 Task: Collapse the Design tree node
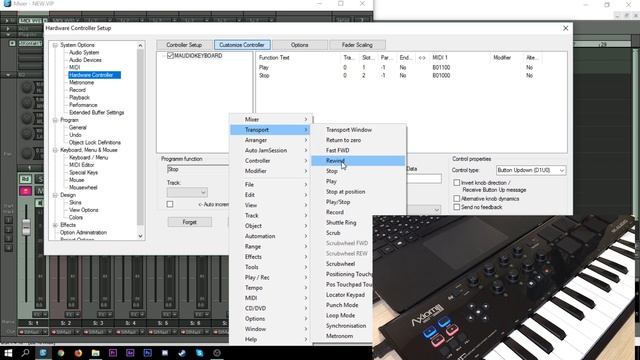pos(55,195)
